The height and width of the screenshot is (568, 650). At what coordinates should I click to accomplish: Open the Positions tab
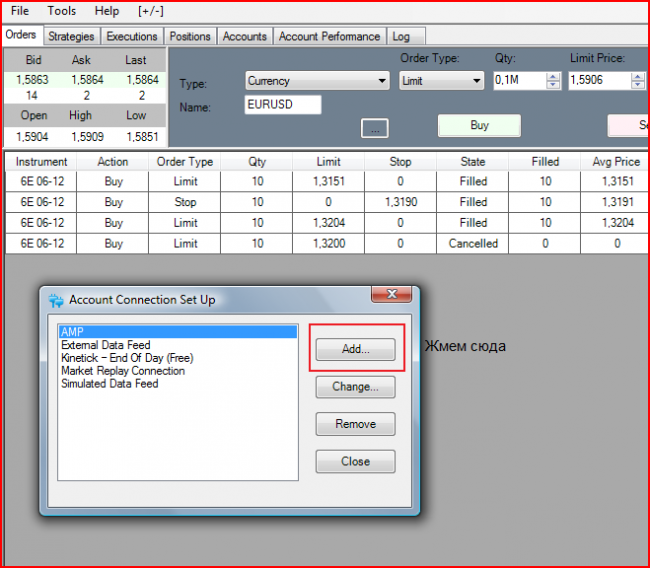[x=190, y=37]
